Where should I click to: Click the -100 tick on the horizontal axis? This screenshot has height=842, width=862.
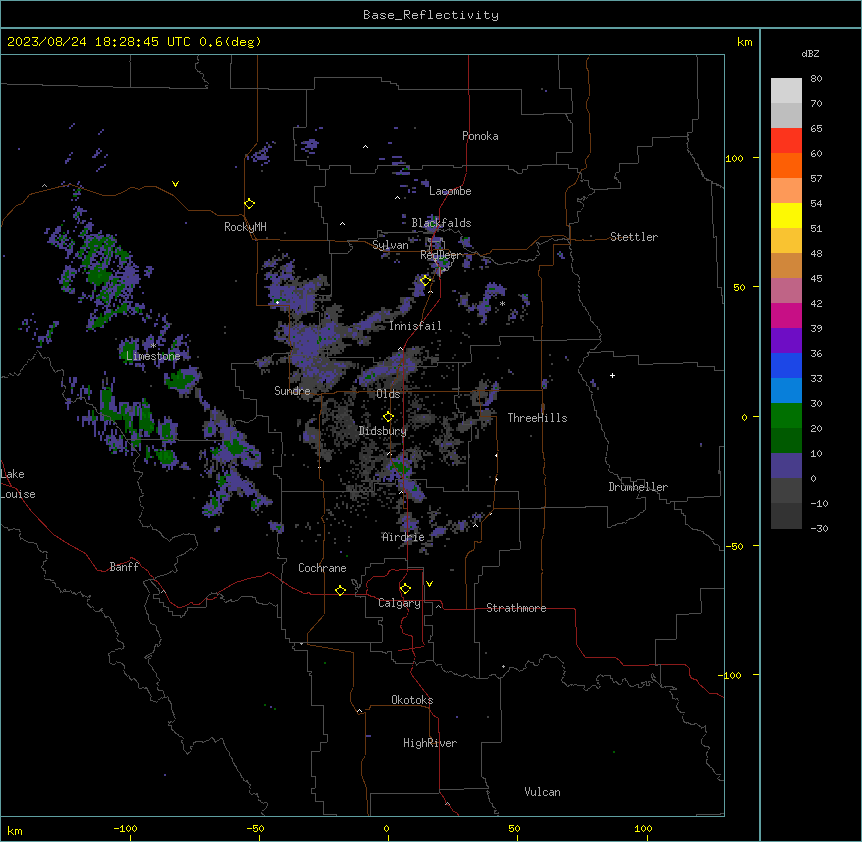pyautogui.click(x=125, y=828)
